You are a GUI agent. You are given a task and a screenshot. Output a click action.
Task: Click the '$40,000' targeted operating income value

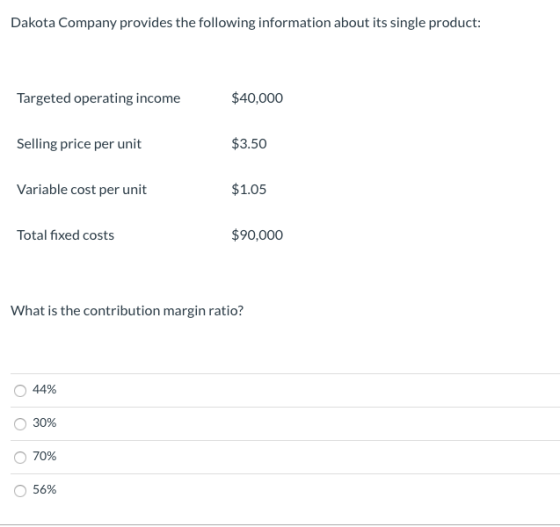(x=257, y=98)
